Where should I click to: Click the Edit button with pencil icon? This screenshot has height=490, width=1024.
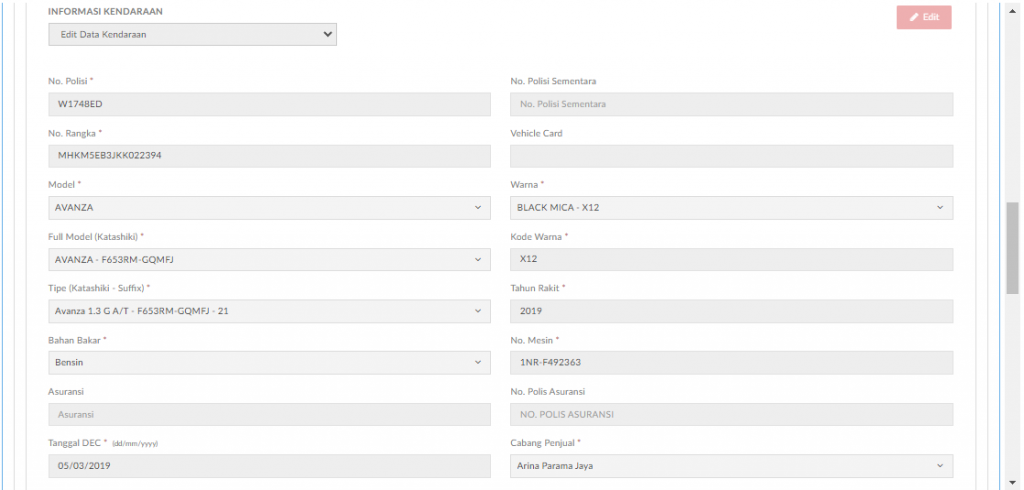pos(923,18)
